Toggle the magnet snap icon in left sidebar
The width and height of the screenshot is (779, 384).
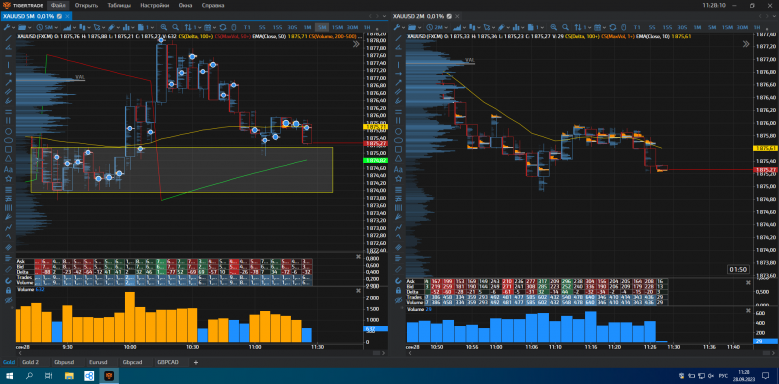pos(8,281)
